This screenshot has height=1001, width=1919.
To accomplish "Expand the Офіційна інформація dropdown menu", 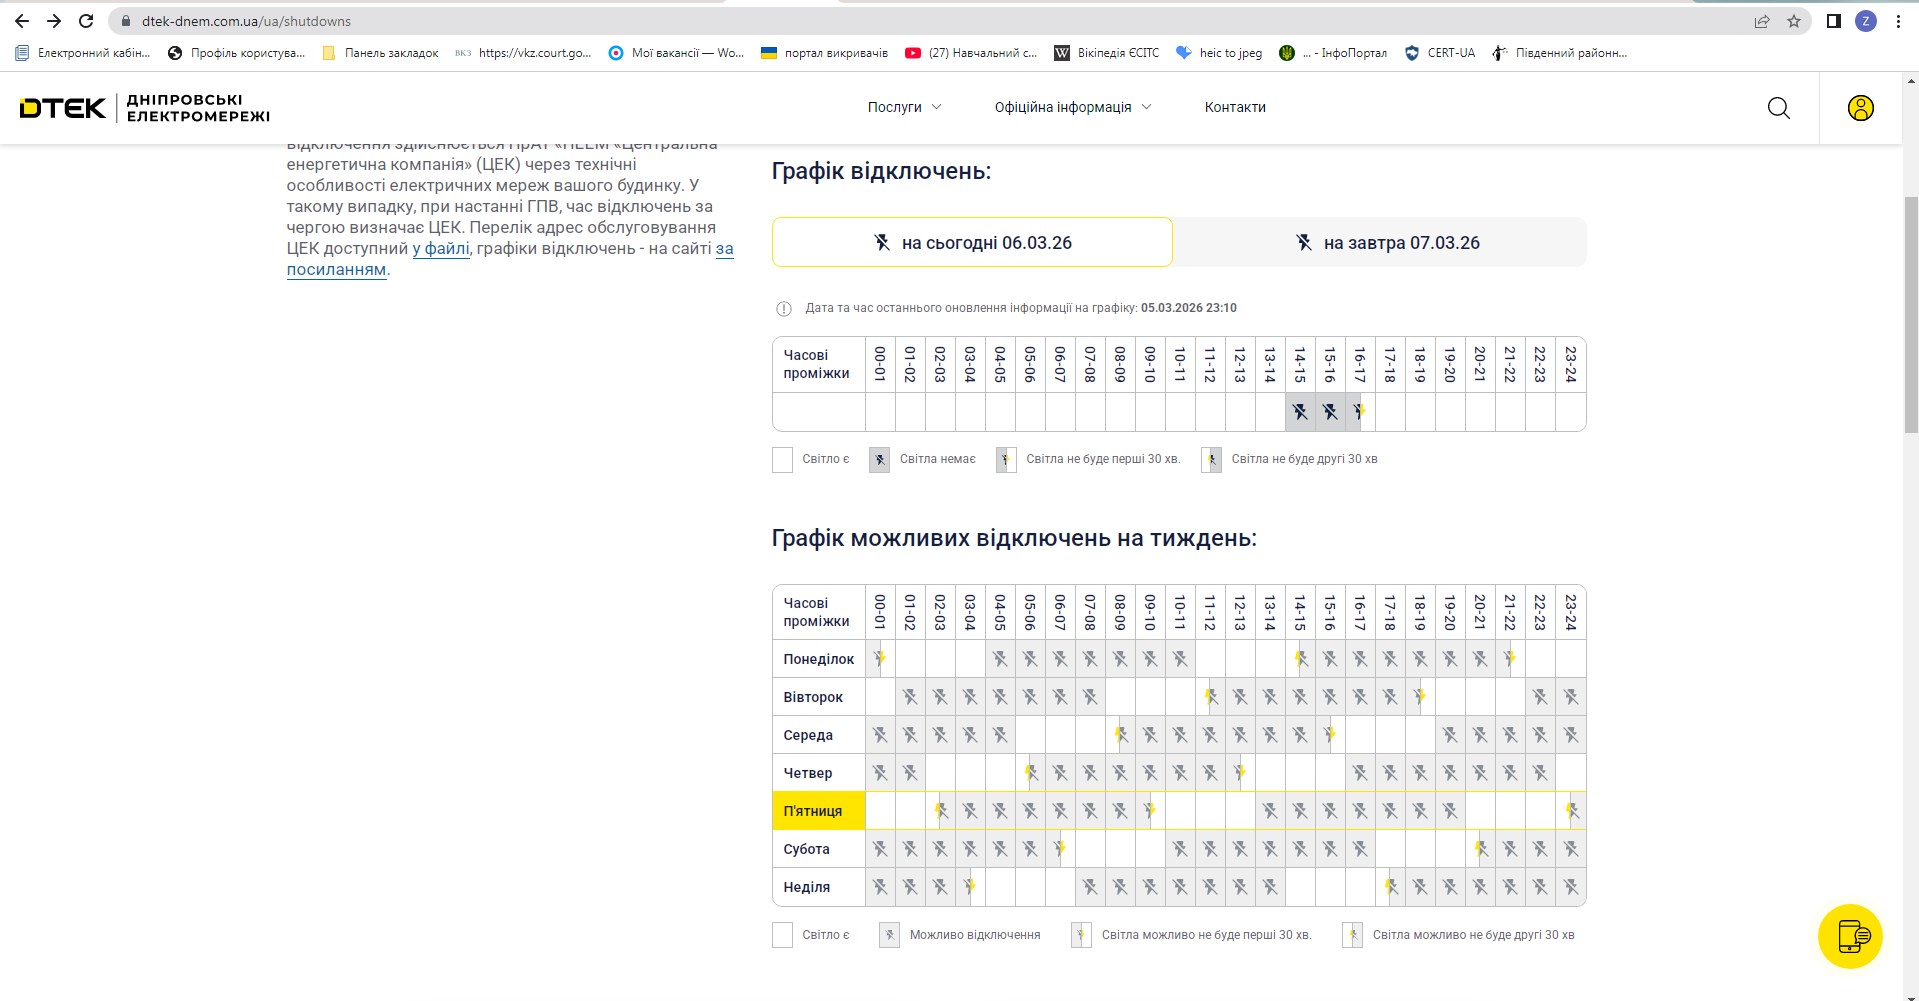I will pyautogui.click(x=1072, y=107).
